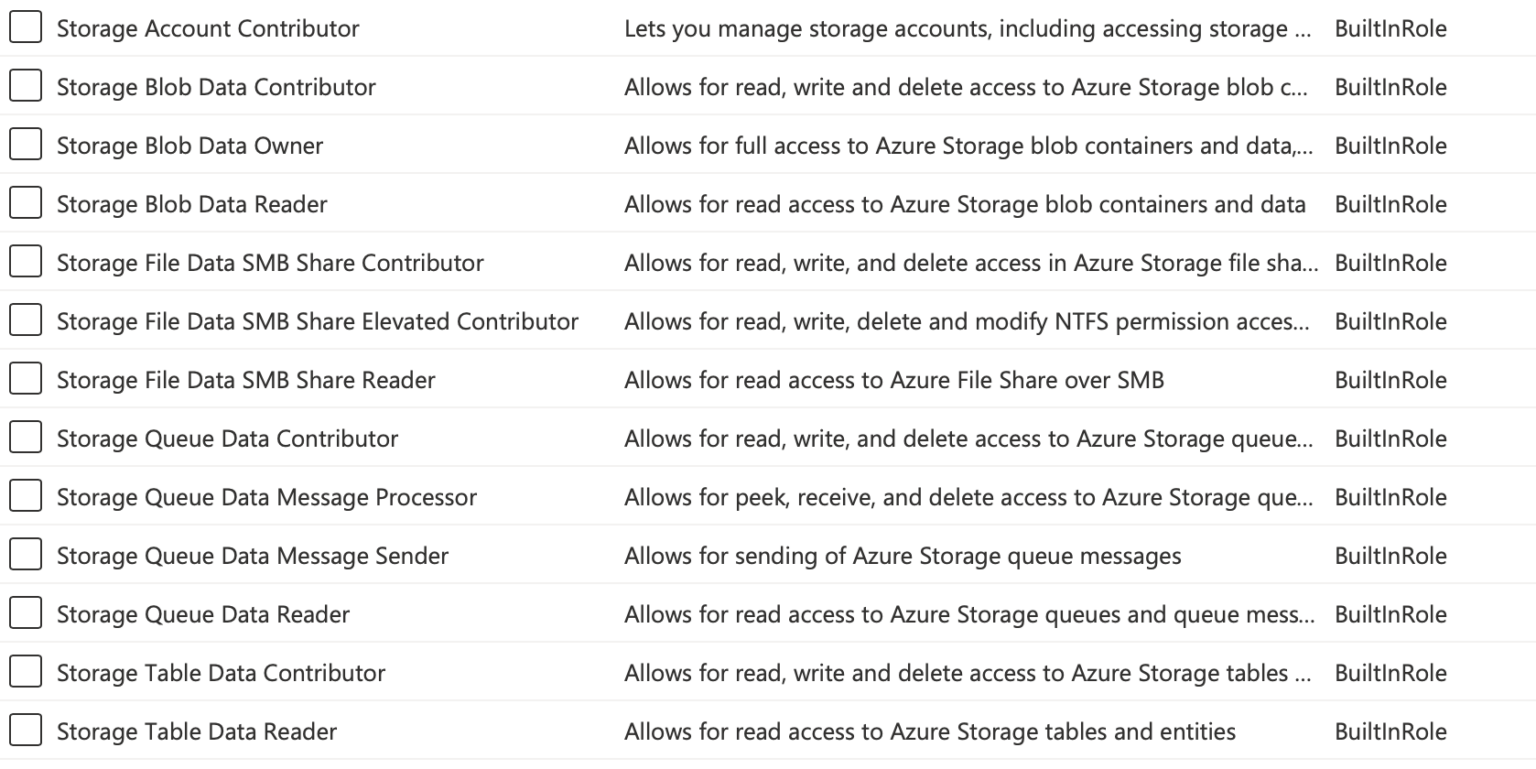Check the Storage Account Contributor checkbox
Viewport: 1536px width, 769px height.
click(26, 27)
